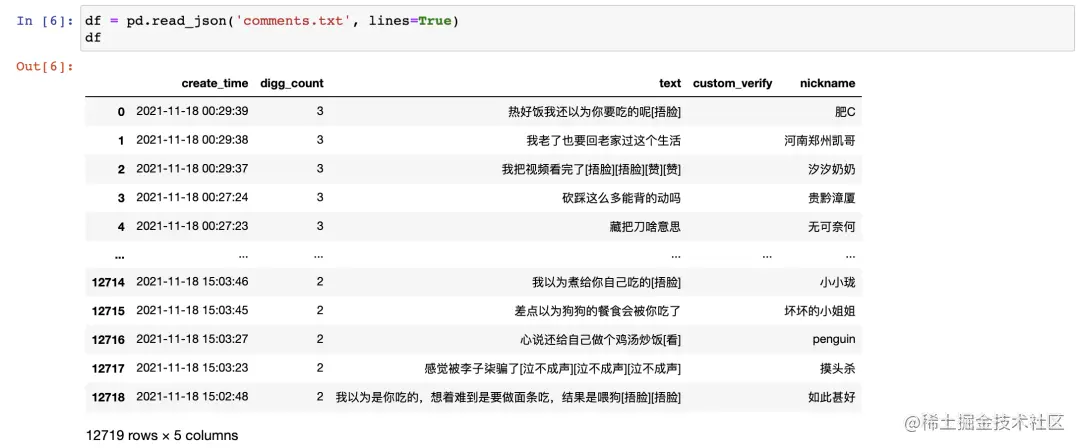This screenshot has height=448, width=1080.
Task: Click nickname 贵黔漳厦
Action: [x=832, y=198]
